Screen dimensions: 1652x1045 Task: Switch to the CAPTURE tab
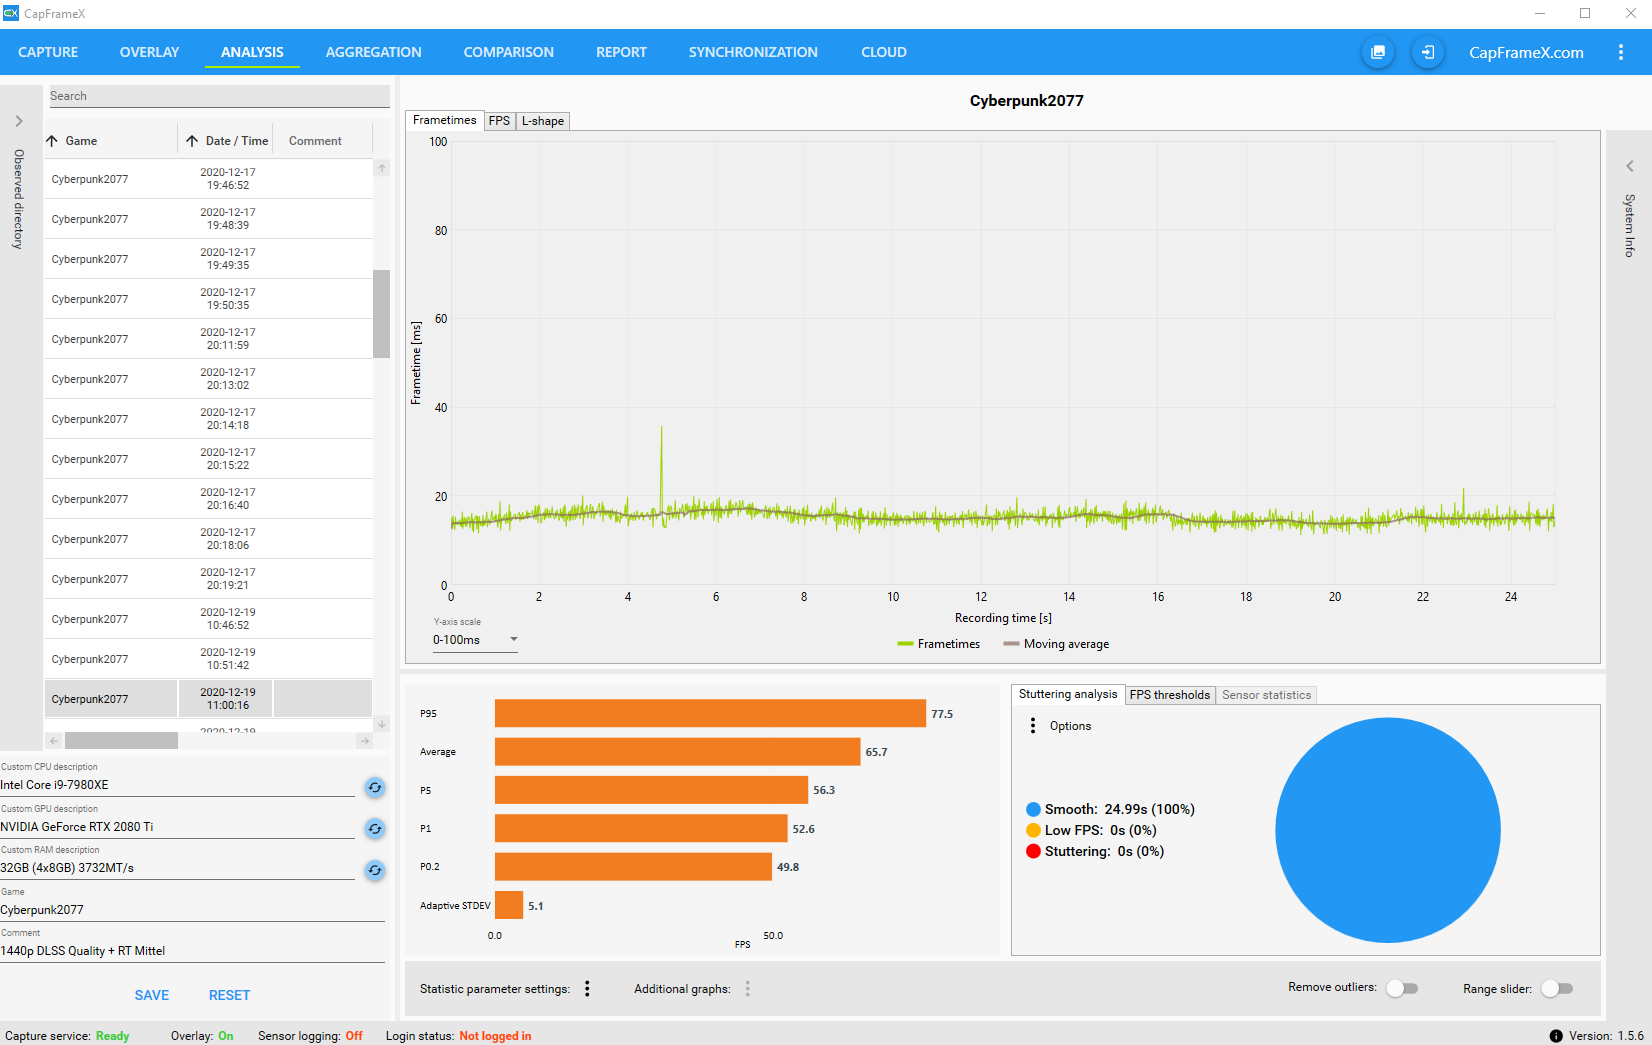coord(48,52)
